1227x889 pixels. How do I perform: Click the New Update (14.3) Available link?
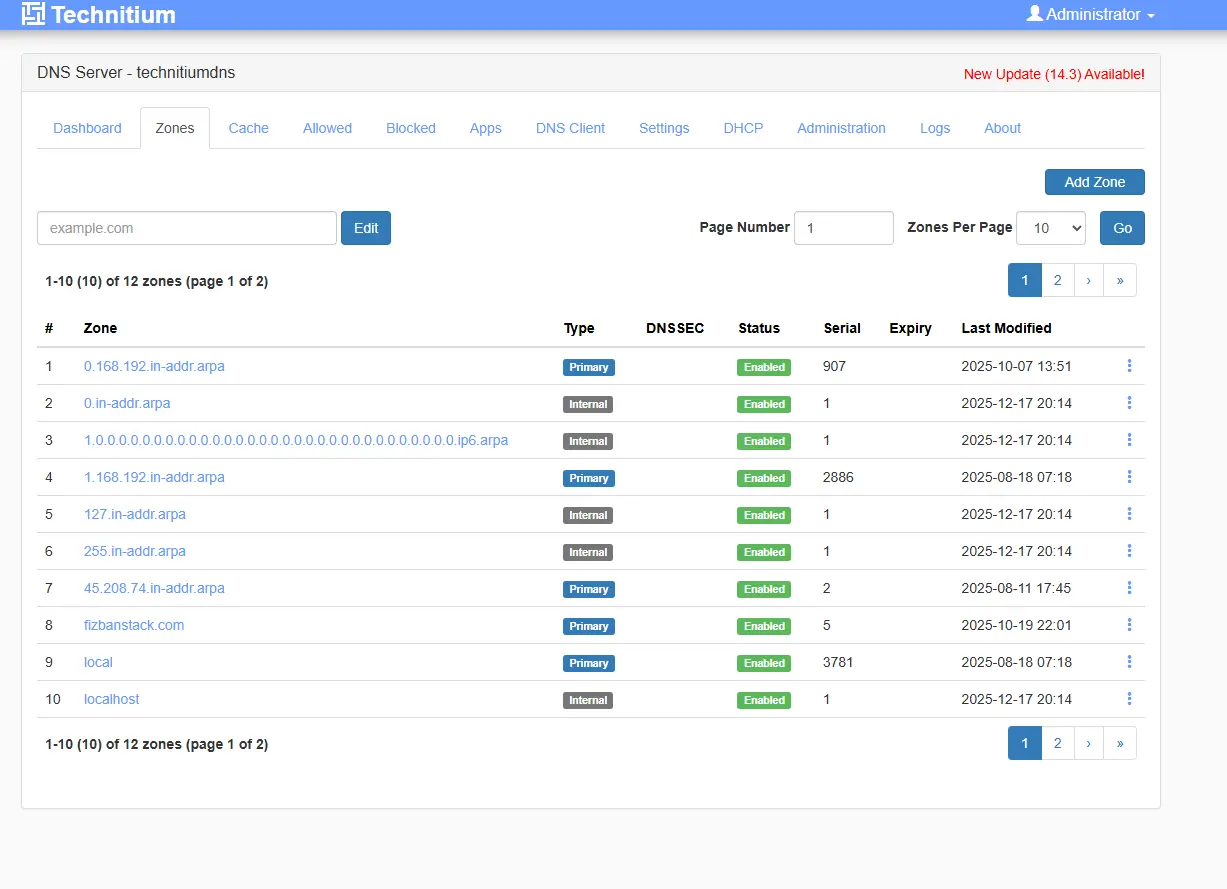[x=1054, y=74]
